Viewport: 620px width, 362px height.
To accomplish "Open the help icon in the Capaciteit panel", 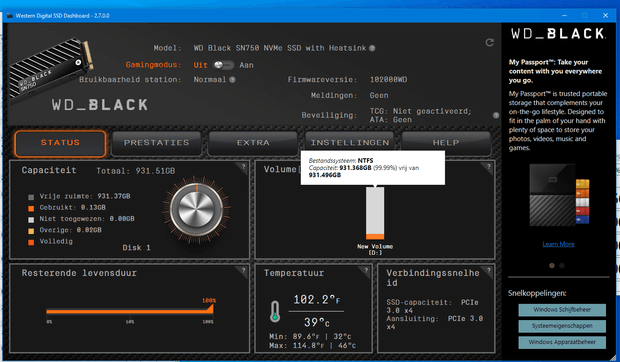I will click(x=244, y=167).
